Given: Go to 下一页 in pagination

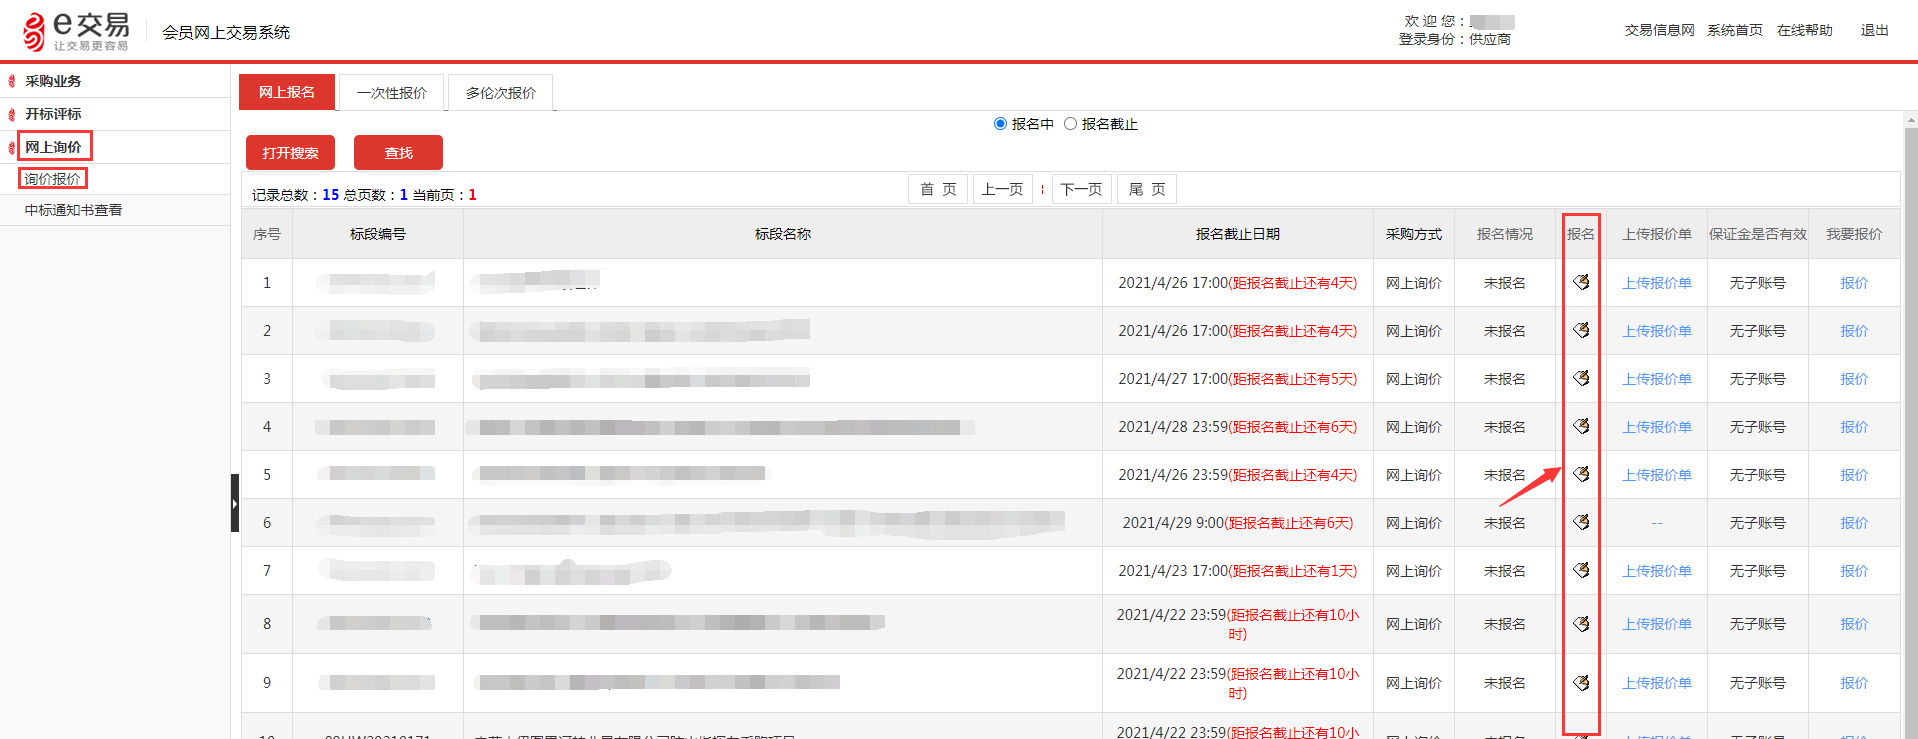Looking at the screenshot, I should click(x=1081, y=189).
